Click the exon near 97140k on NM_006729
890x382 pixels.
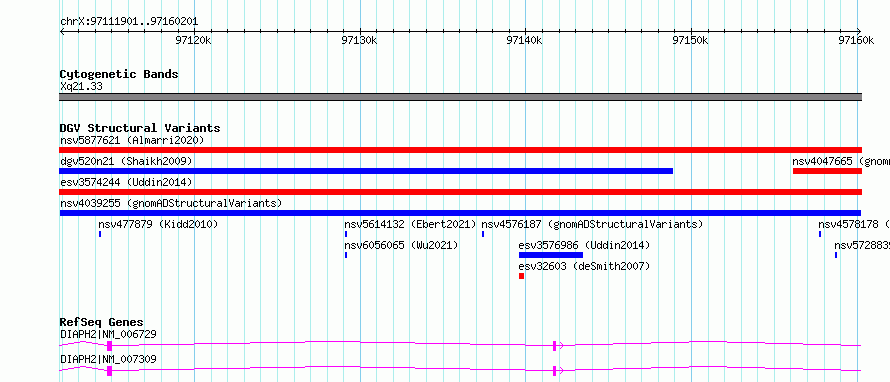click(x=555, y=346)
